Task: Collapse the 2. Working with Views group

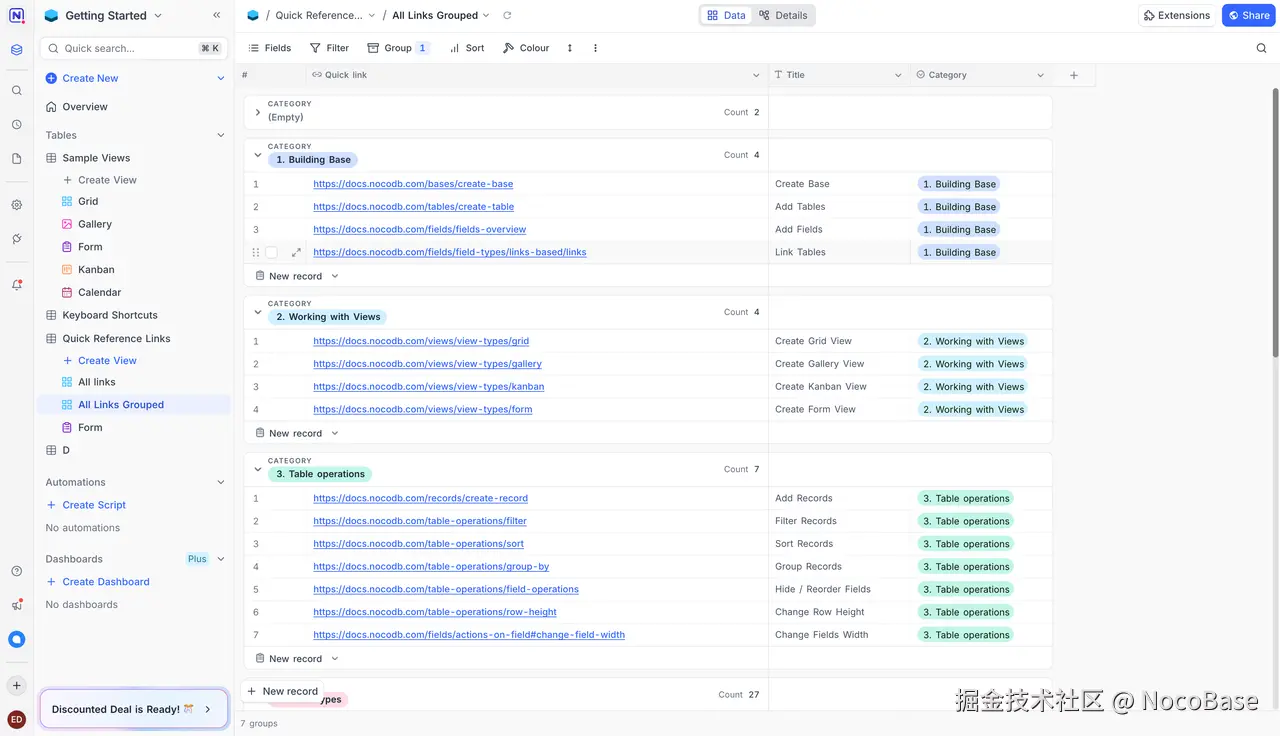Action: coord(258,312)
